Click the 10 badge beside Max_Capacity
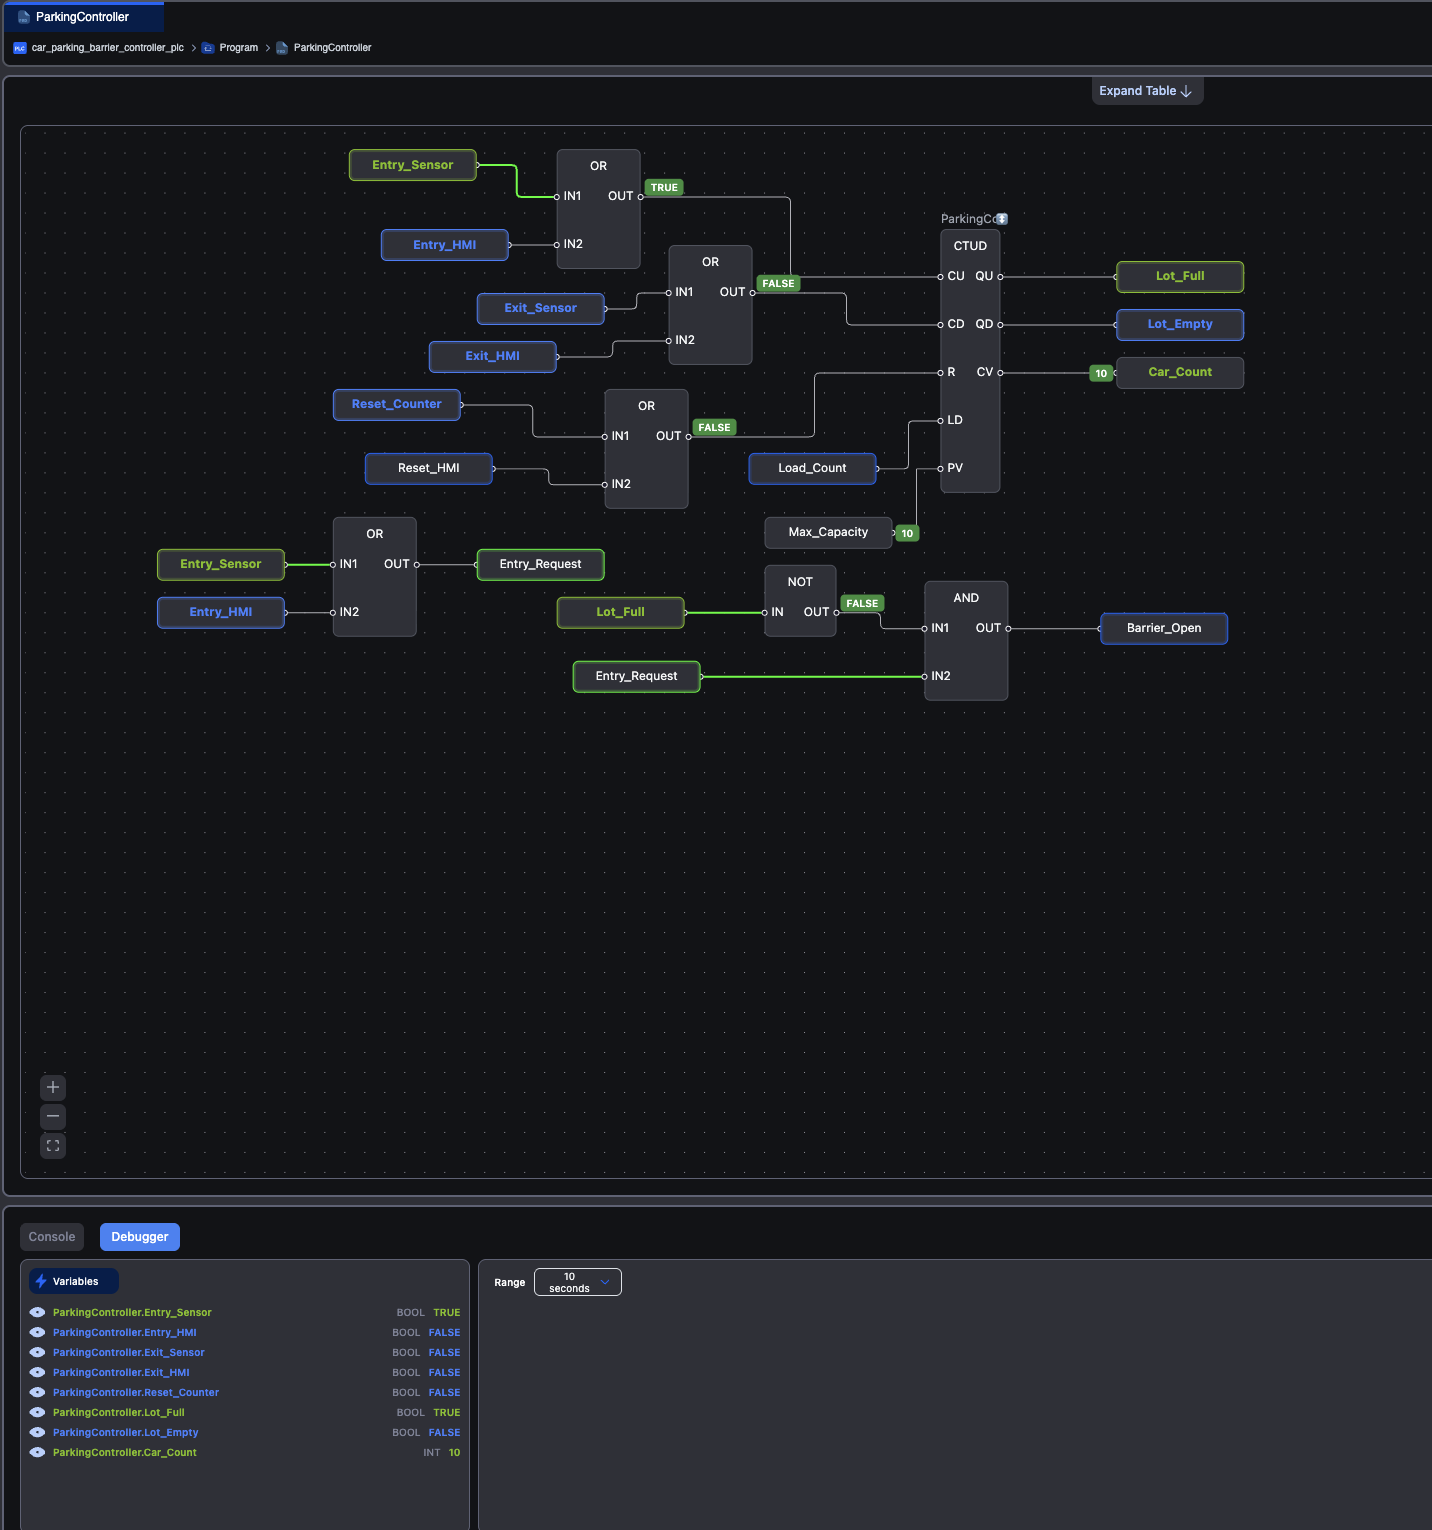The image size is (1432, 1530). (x=907, y=533)
